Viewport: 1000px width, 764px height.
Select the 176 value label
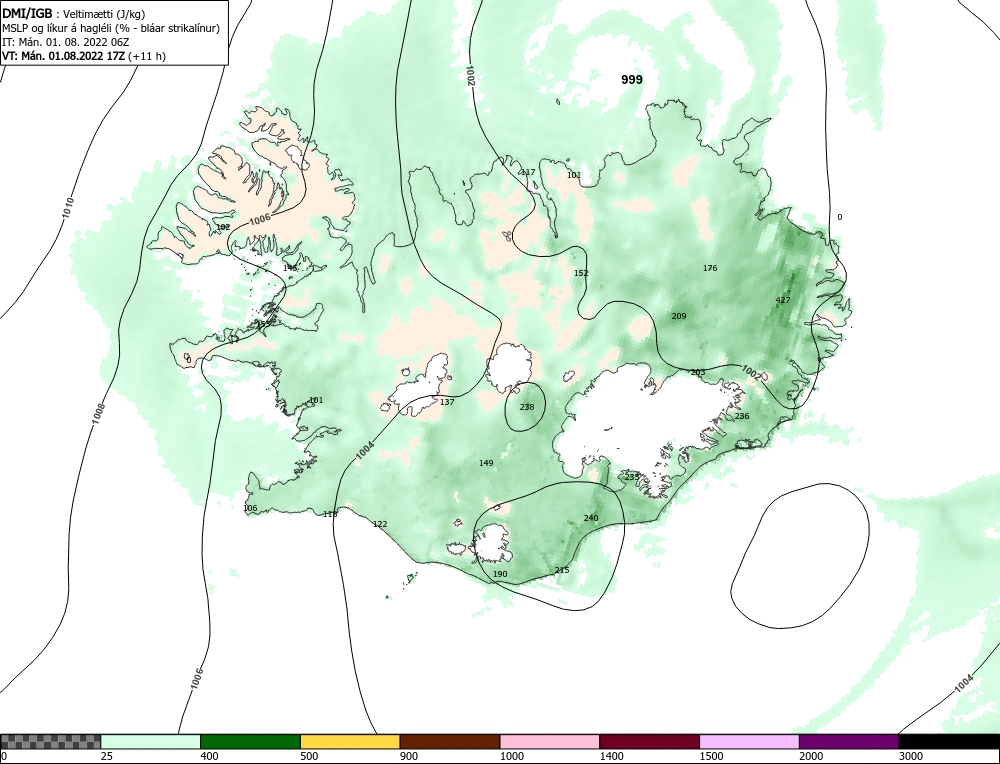click(710, 268)
